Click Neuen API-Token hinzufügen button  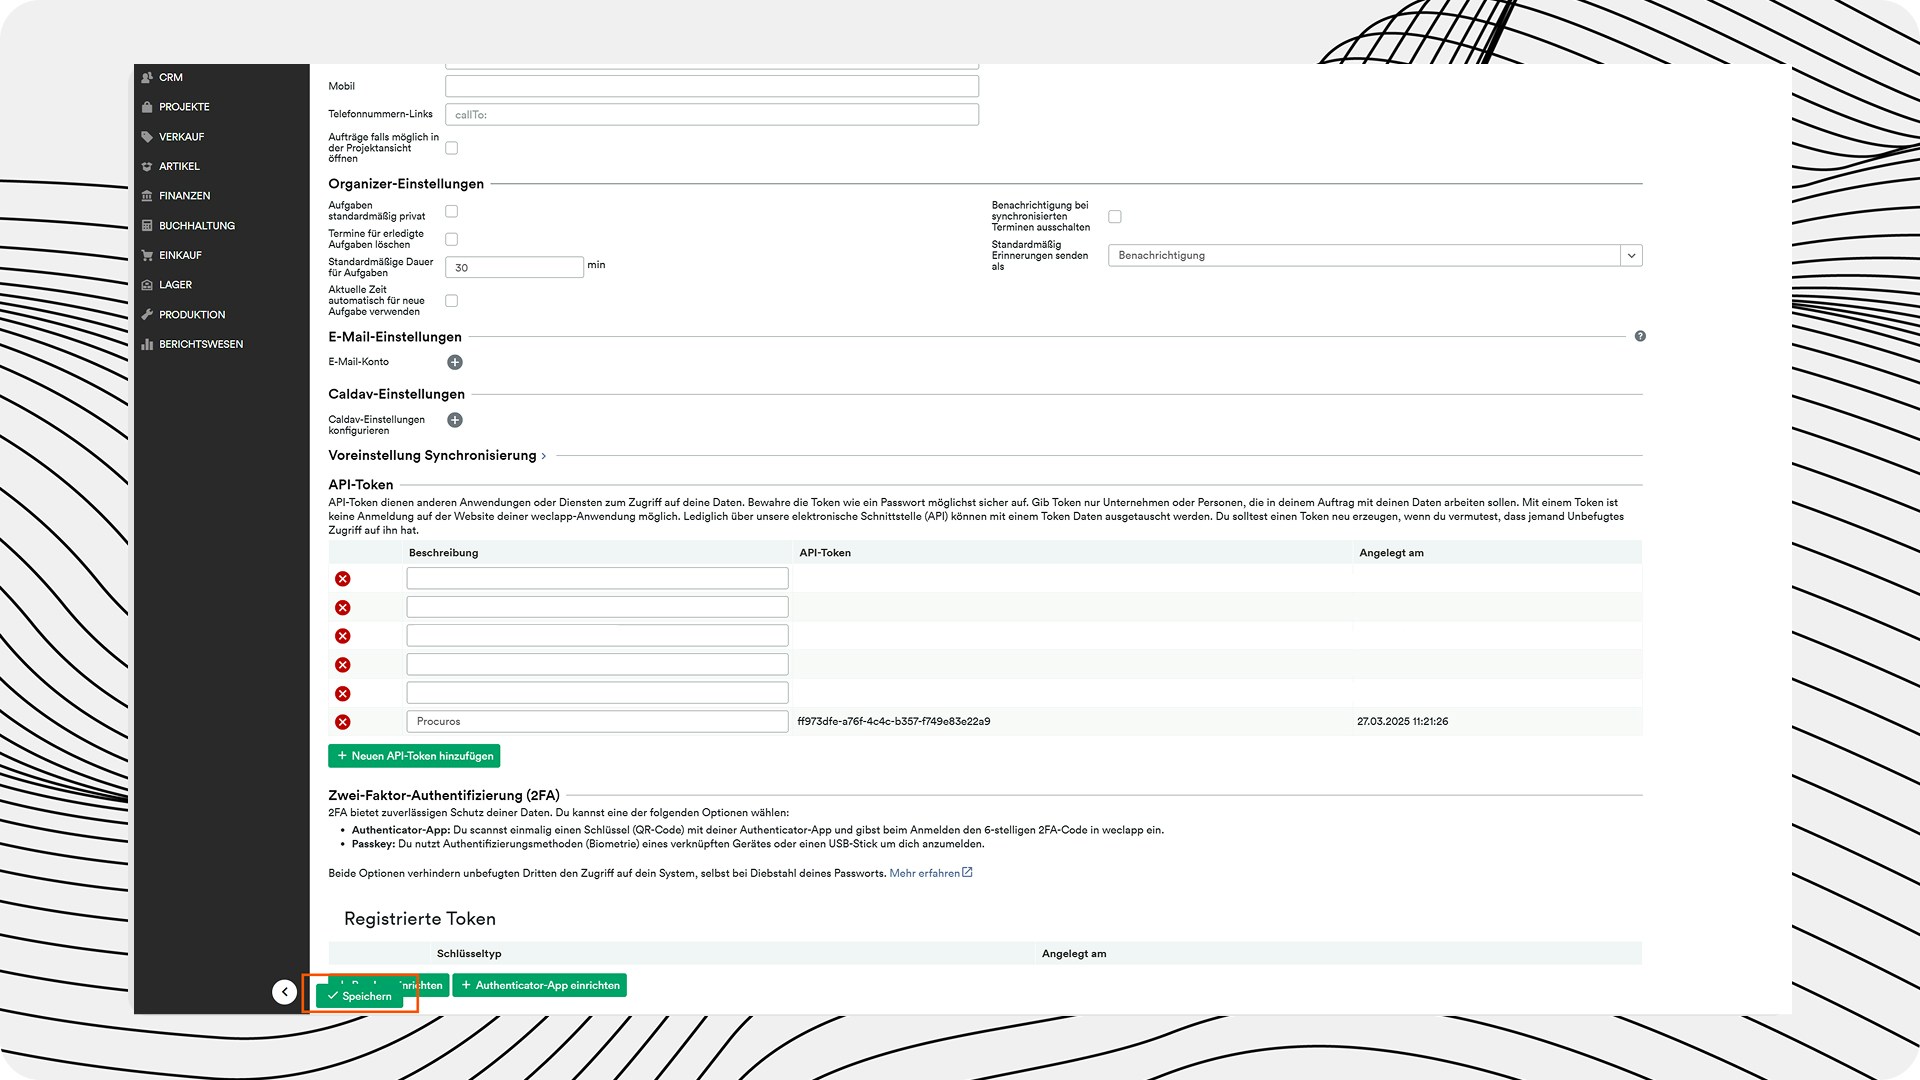pos(414,756)
